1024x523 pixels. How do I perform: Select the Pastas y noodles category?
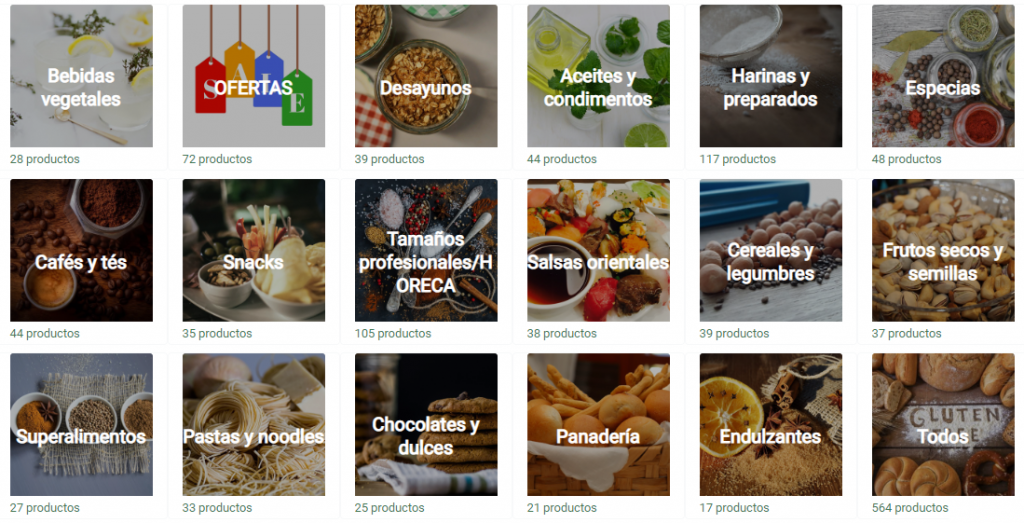pyautogui.click(x=253, y=424)
